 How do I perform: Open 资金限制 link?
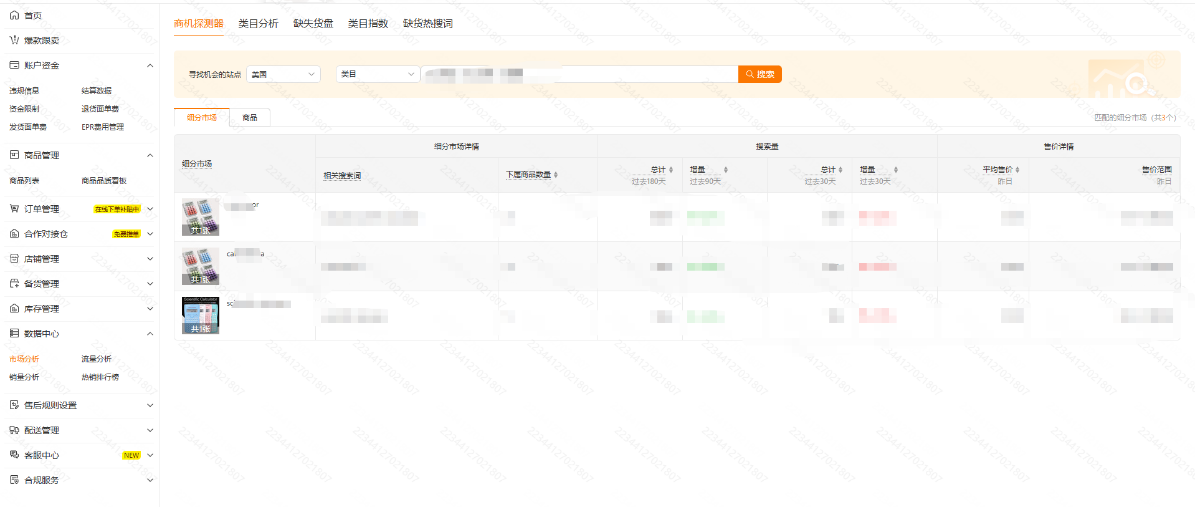(x=24, y=109)
